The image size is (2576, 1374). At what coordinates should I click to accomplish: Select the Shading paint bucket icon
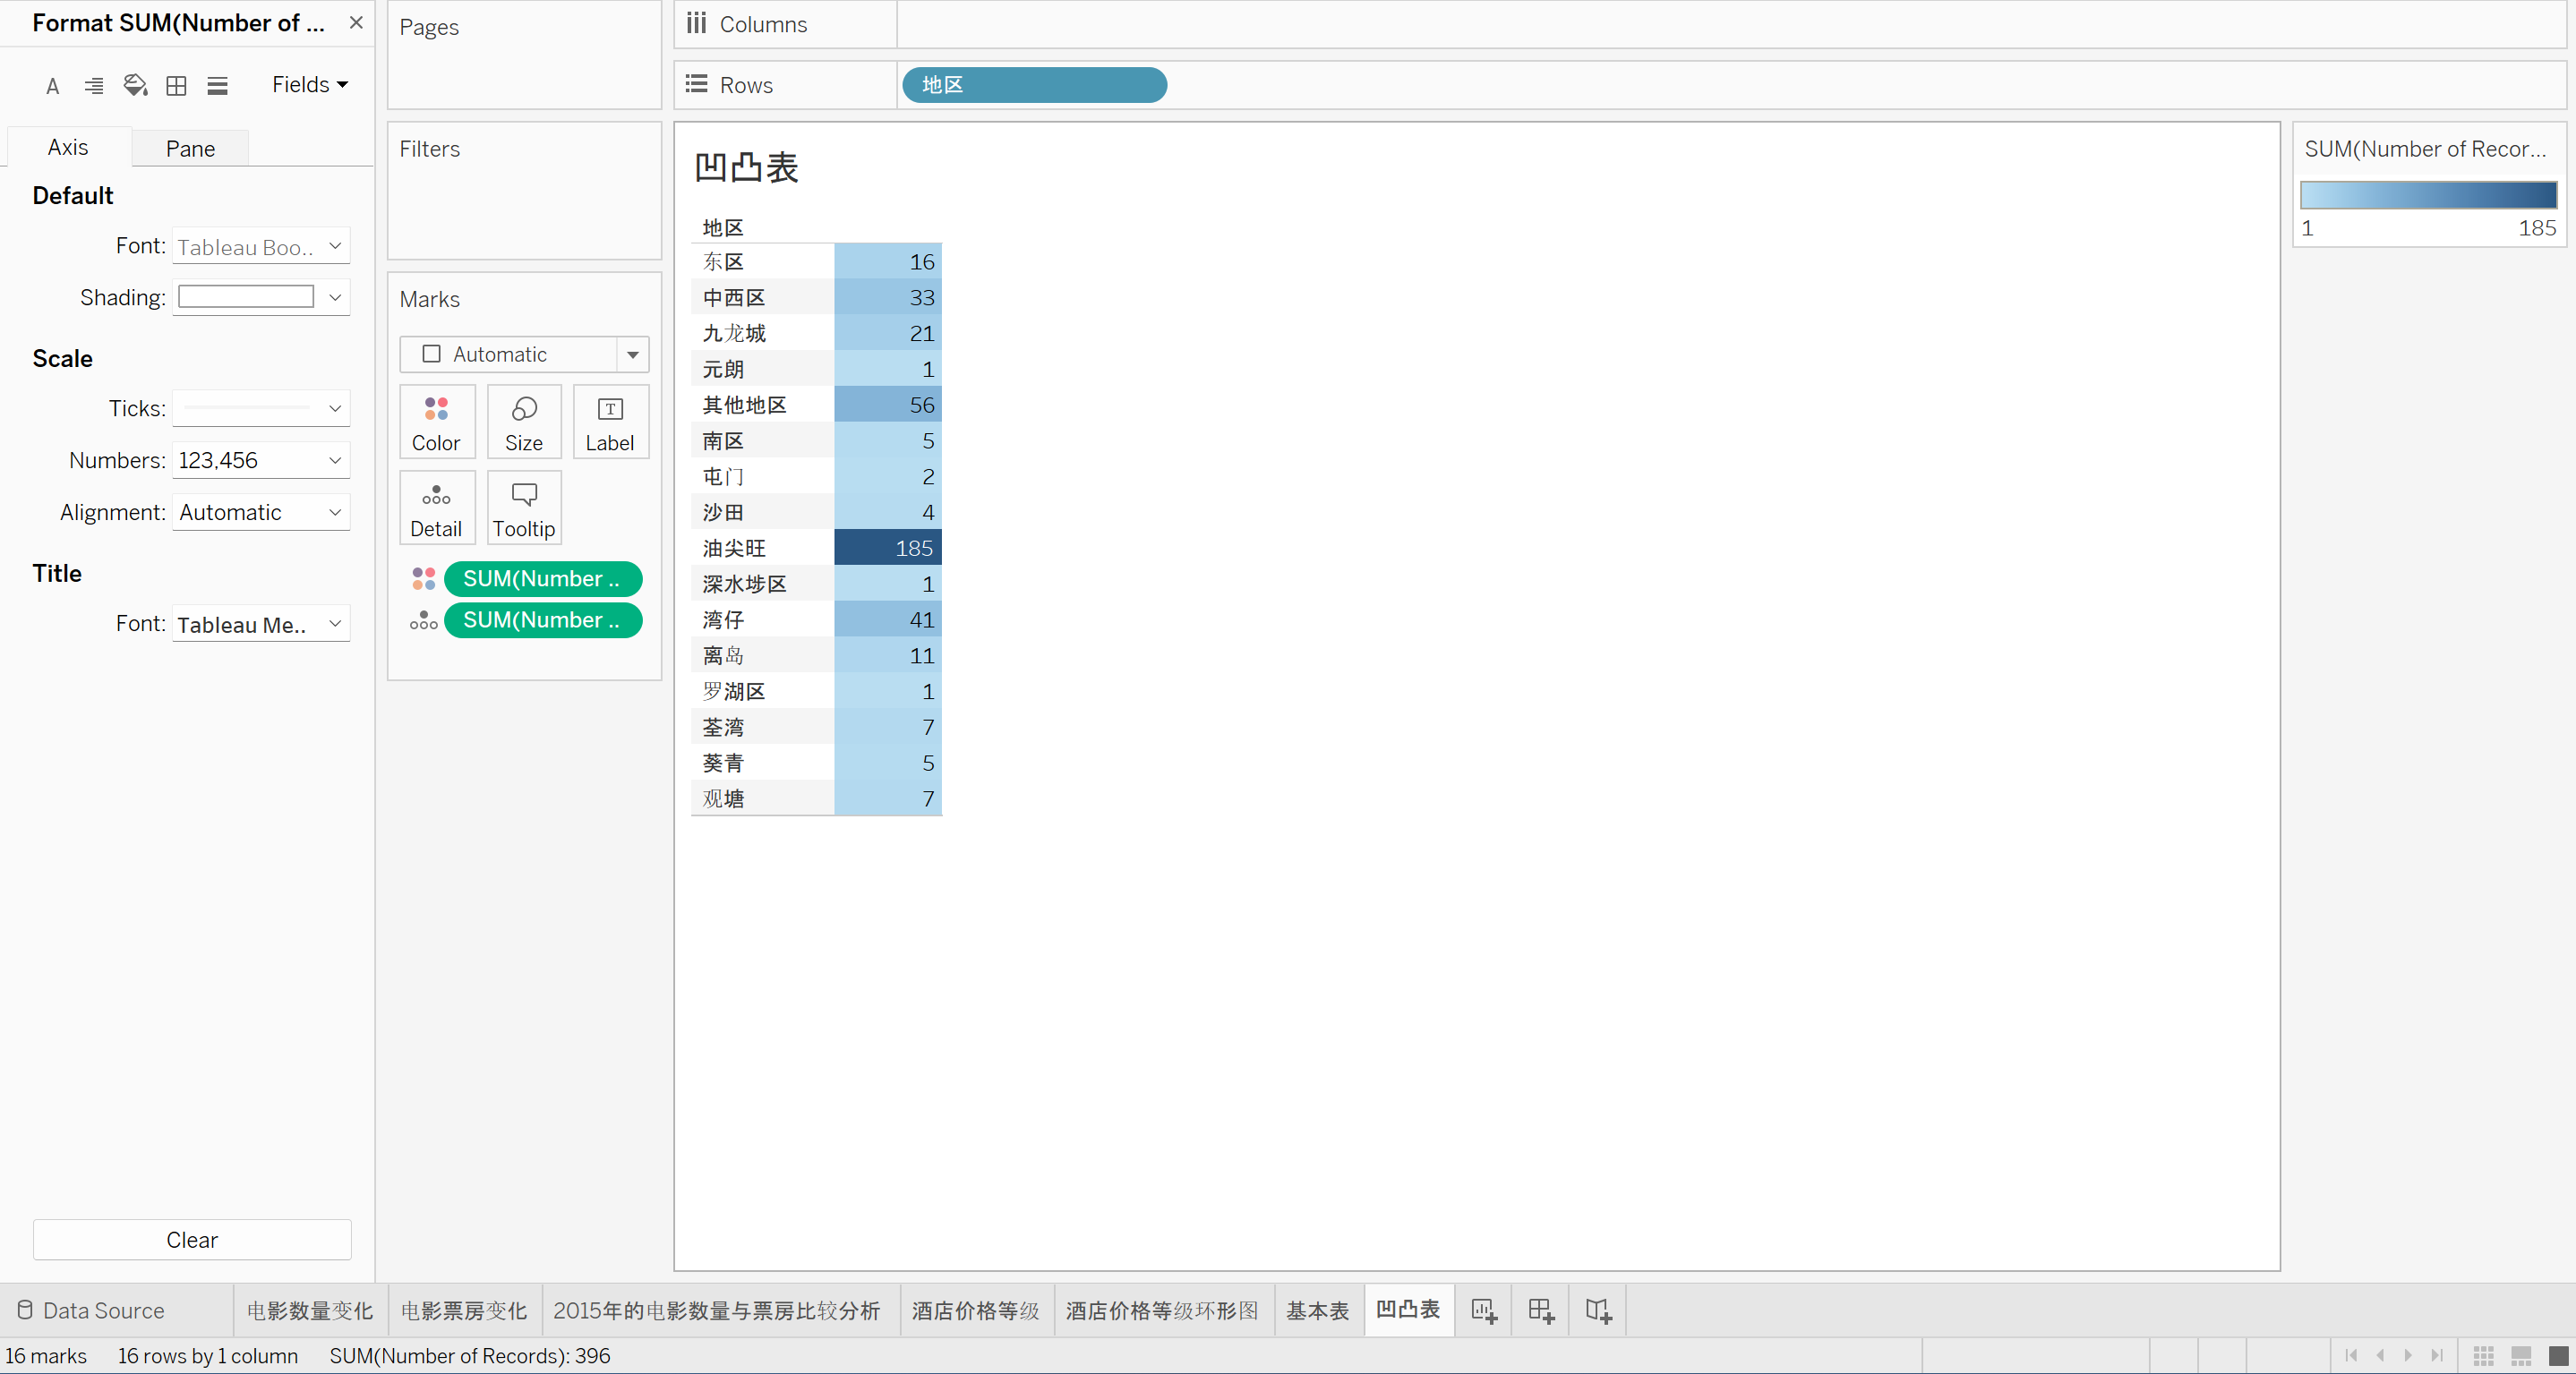tap(135, 86)
